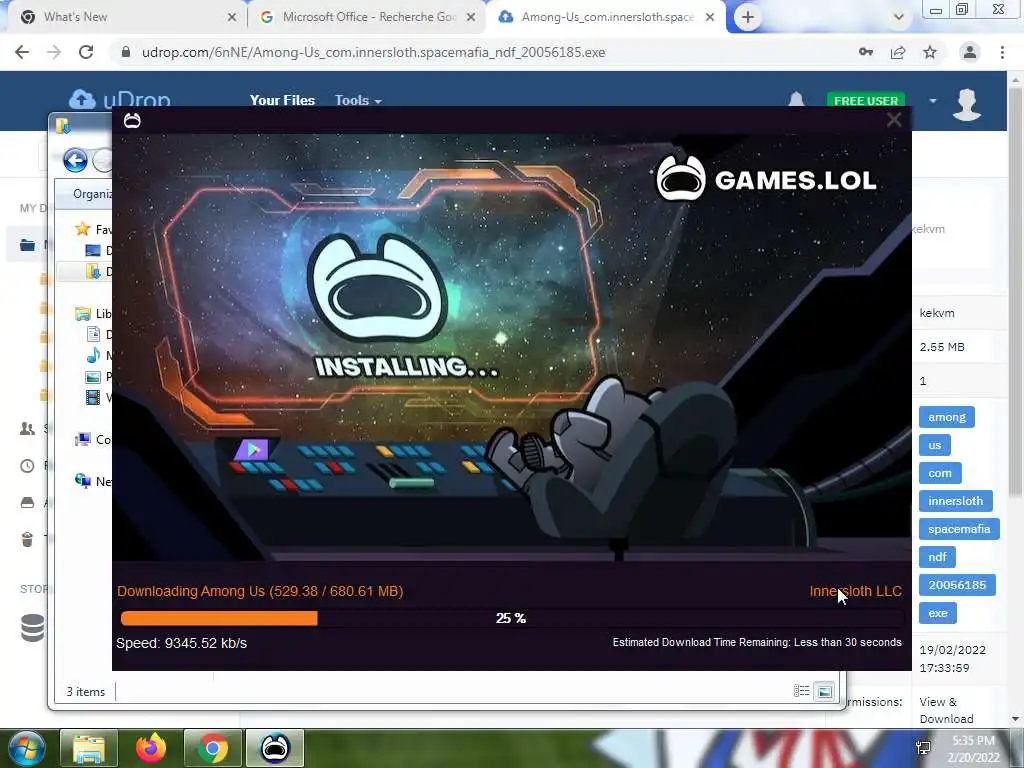The height and width of the screenshot is (768, 1024).
Task: Close the Games.lol installer window
Action: coord(893,120)
